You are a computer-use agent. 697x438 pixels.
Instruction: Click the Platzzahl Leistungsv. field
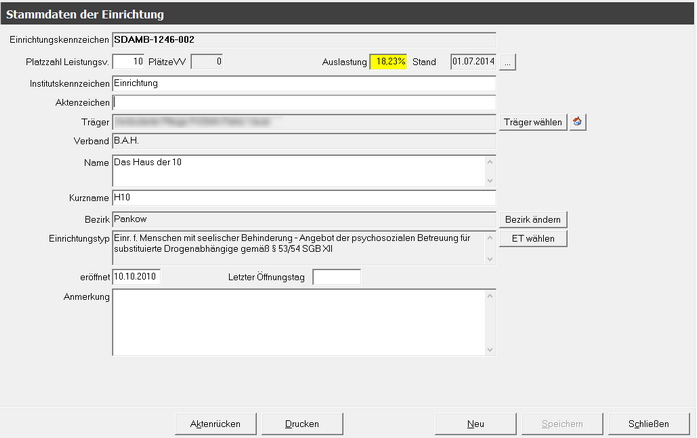[x=129, y=62]
